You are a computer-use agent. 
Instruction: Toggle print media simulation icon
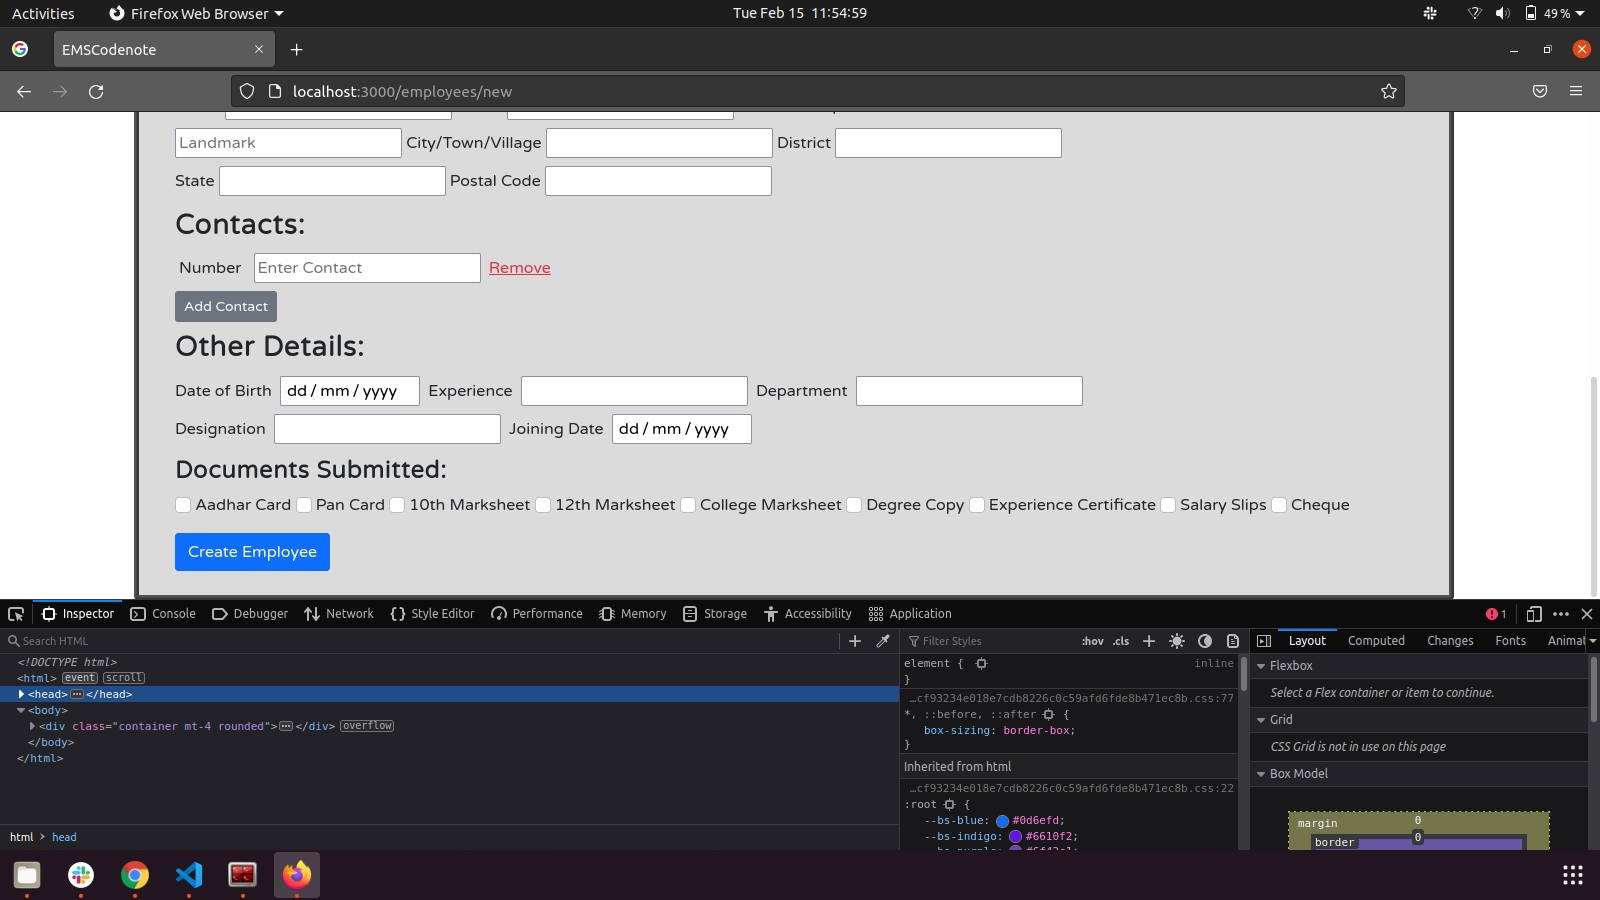pyautogui.click(x=1233, y=641)
